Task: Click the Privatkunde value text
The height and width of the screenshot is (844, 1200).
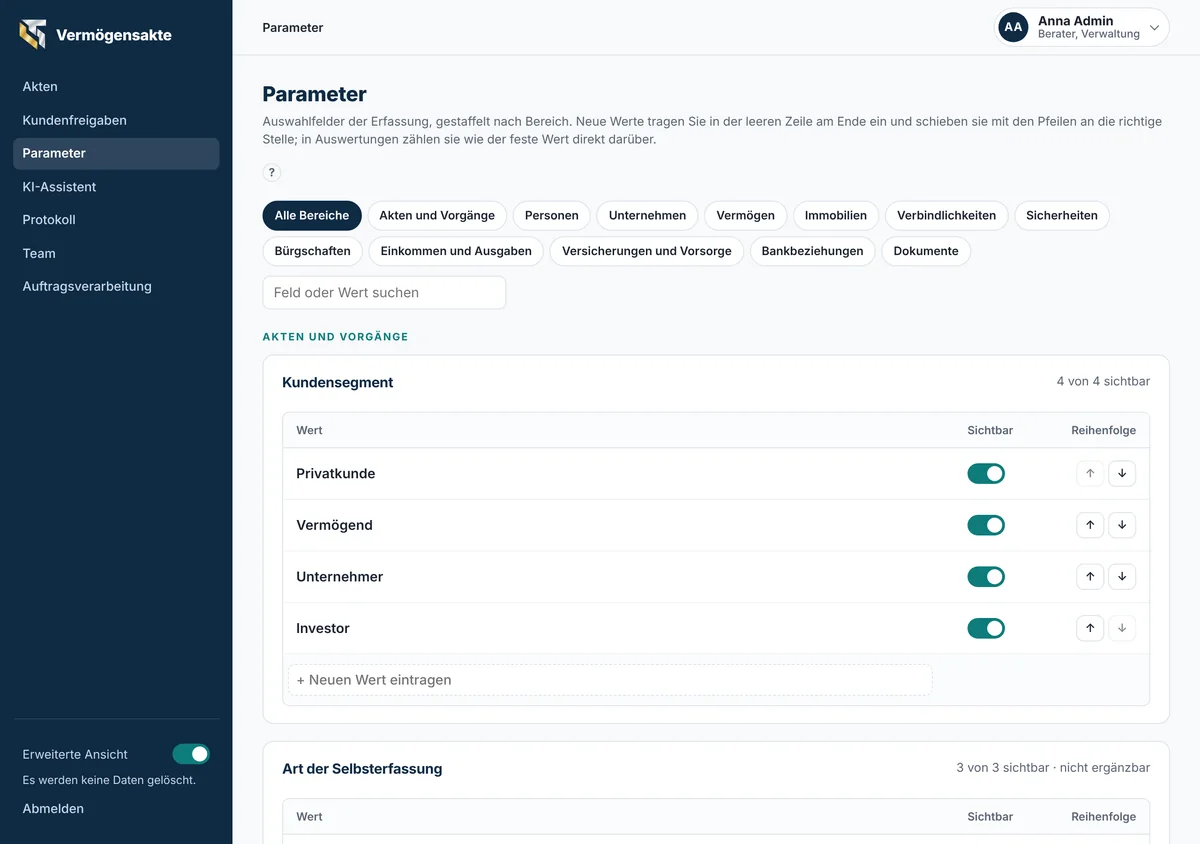Action: tap(336, 474)
